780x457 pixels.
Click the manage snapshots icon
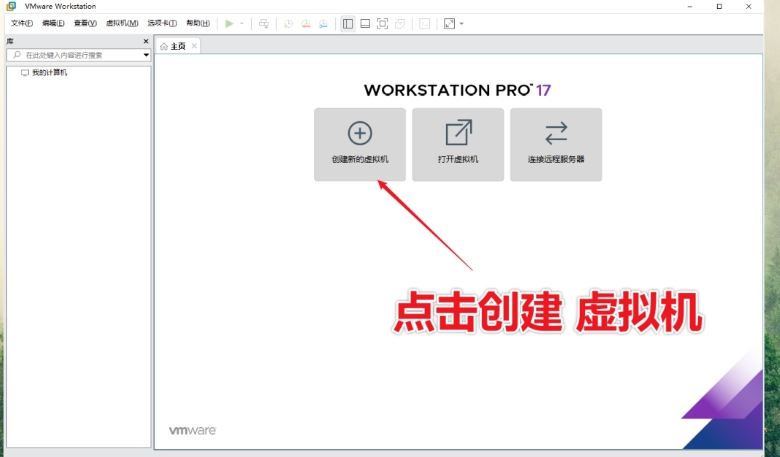[323, 23]
